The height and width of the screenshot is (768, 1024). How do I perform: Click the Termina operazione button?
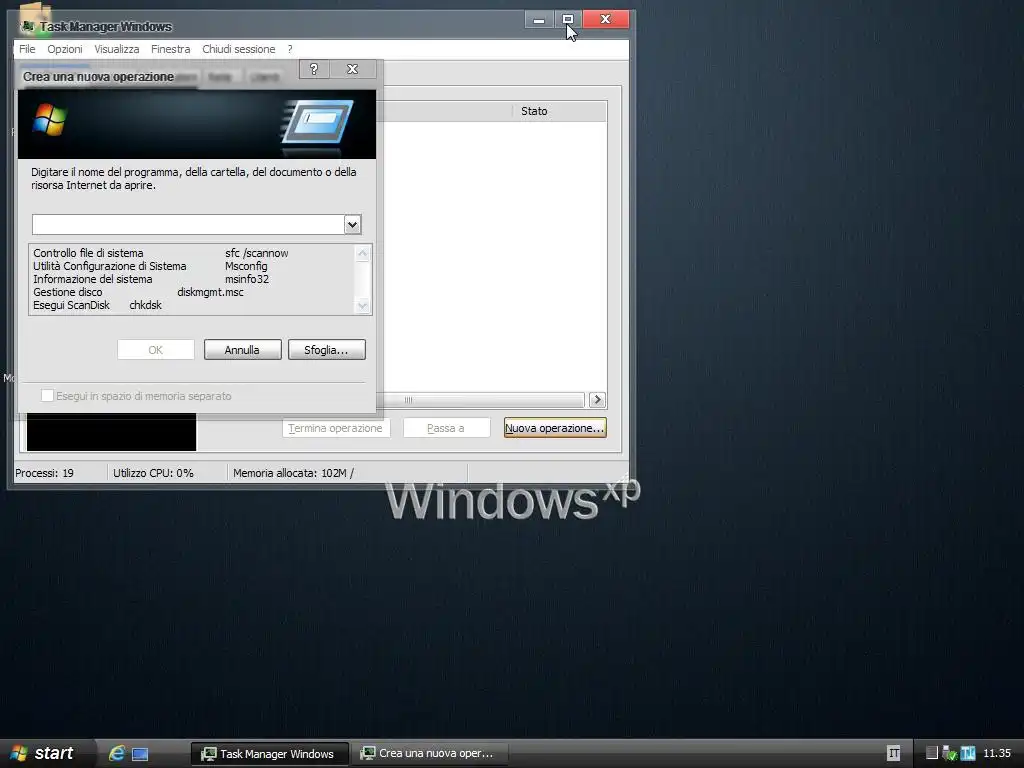tap(336, 428)
